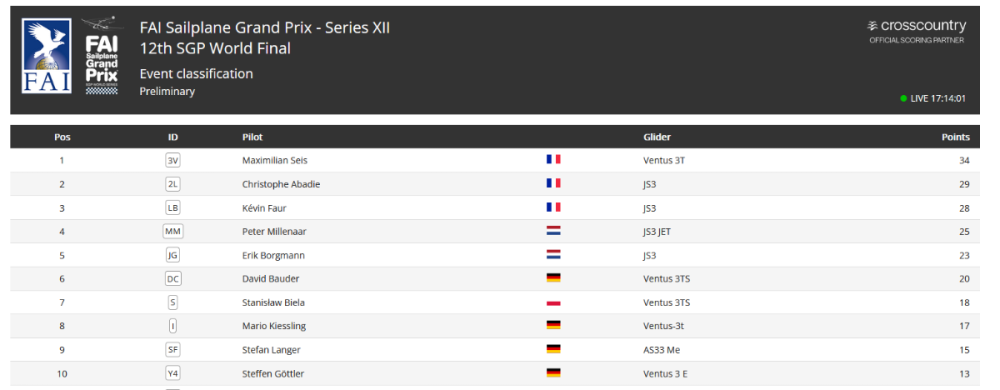The image size is (1000, 390).
Task: Open pilot Christophe Abadie's entry
Action: pos(281,184)
